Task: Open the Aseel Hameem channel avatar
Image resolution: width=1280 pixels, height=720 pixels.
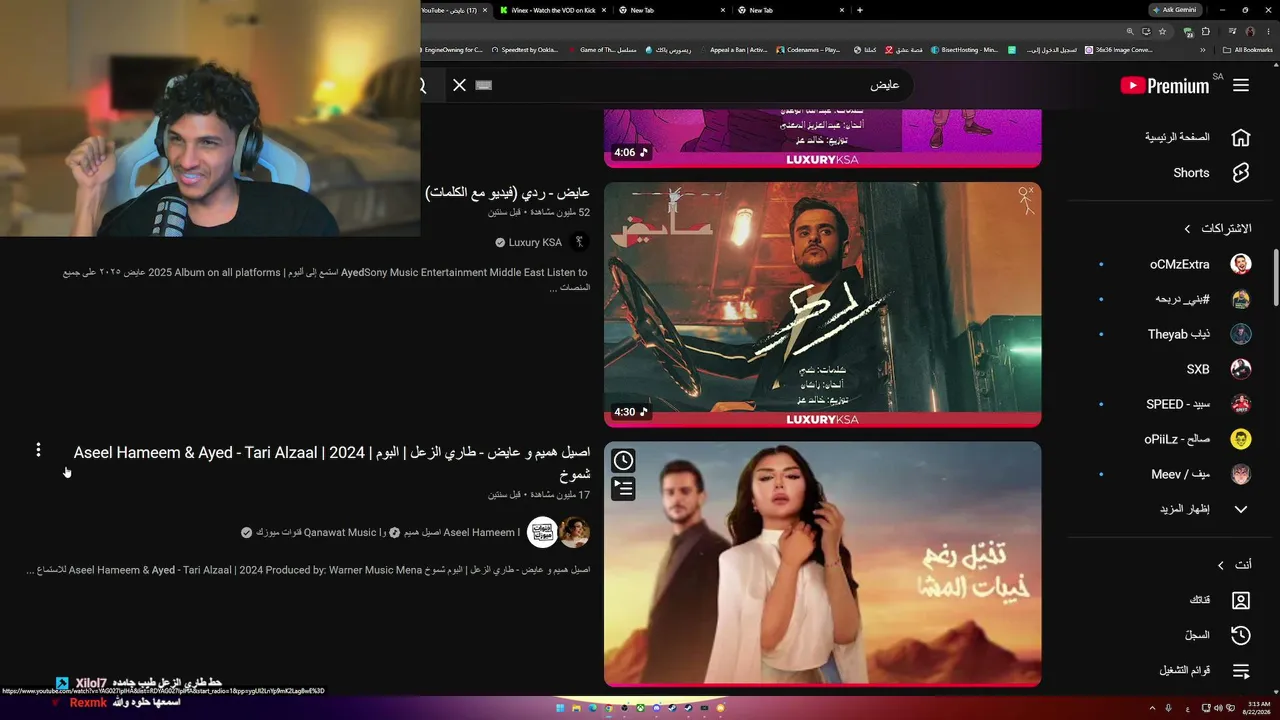Action: pos(574,532)
